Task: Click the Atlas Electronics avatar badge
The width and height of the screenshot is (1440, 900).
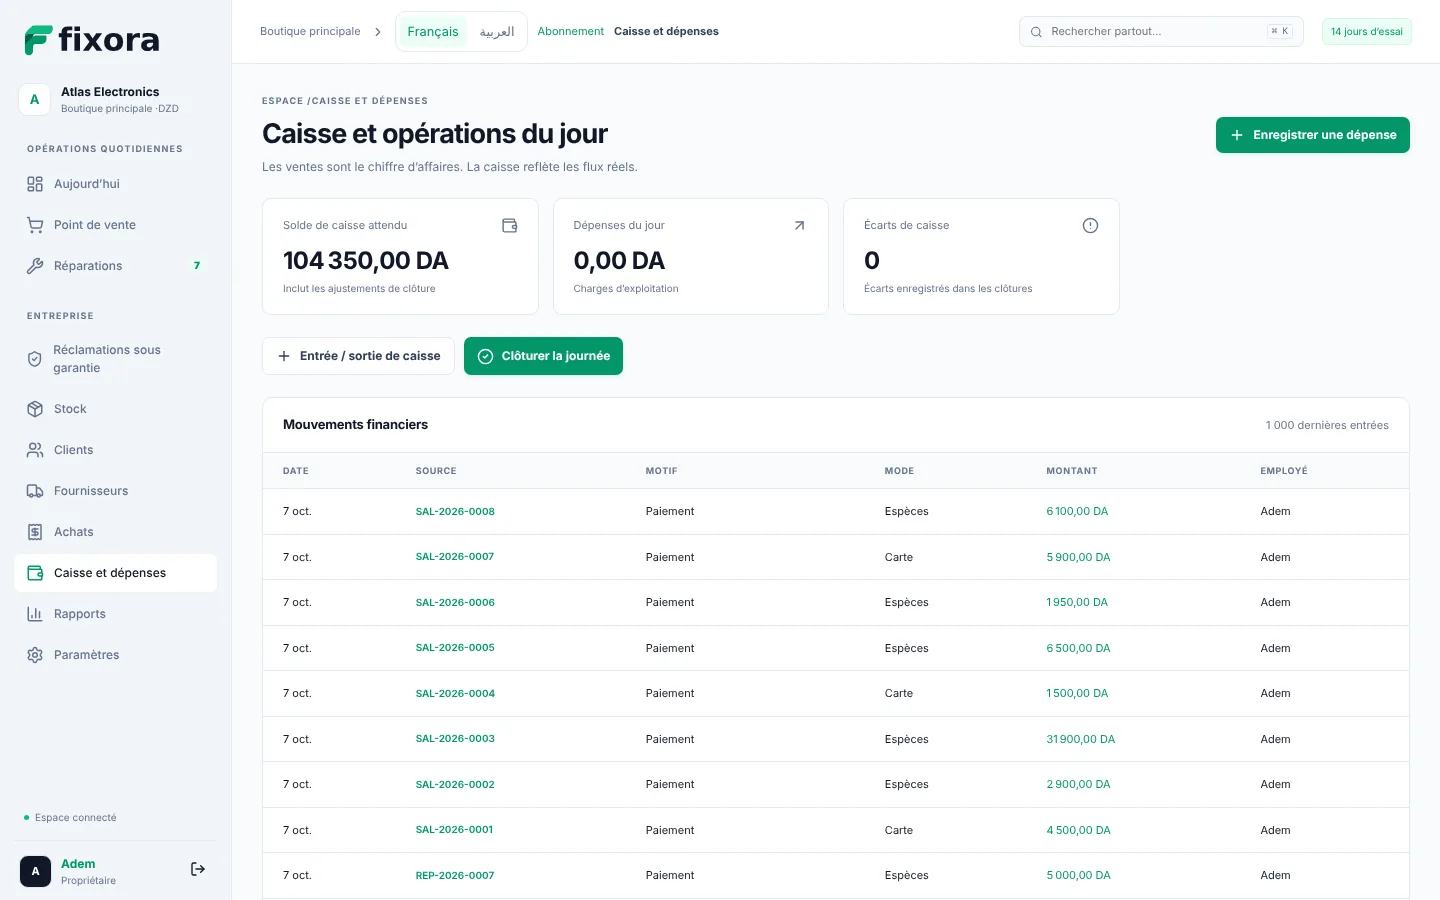Action: pyautogui.click(x=35, y=99)
